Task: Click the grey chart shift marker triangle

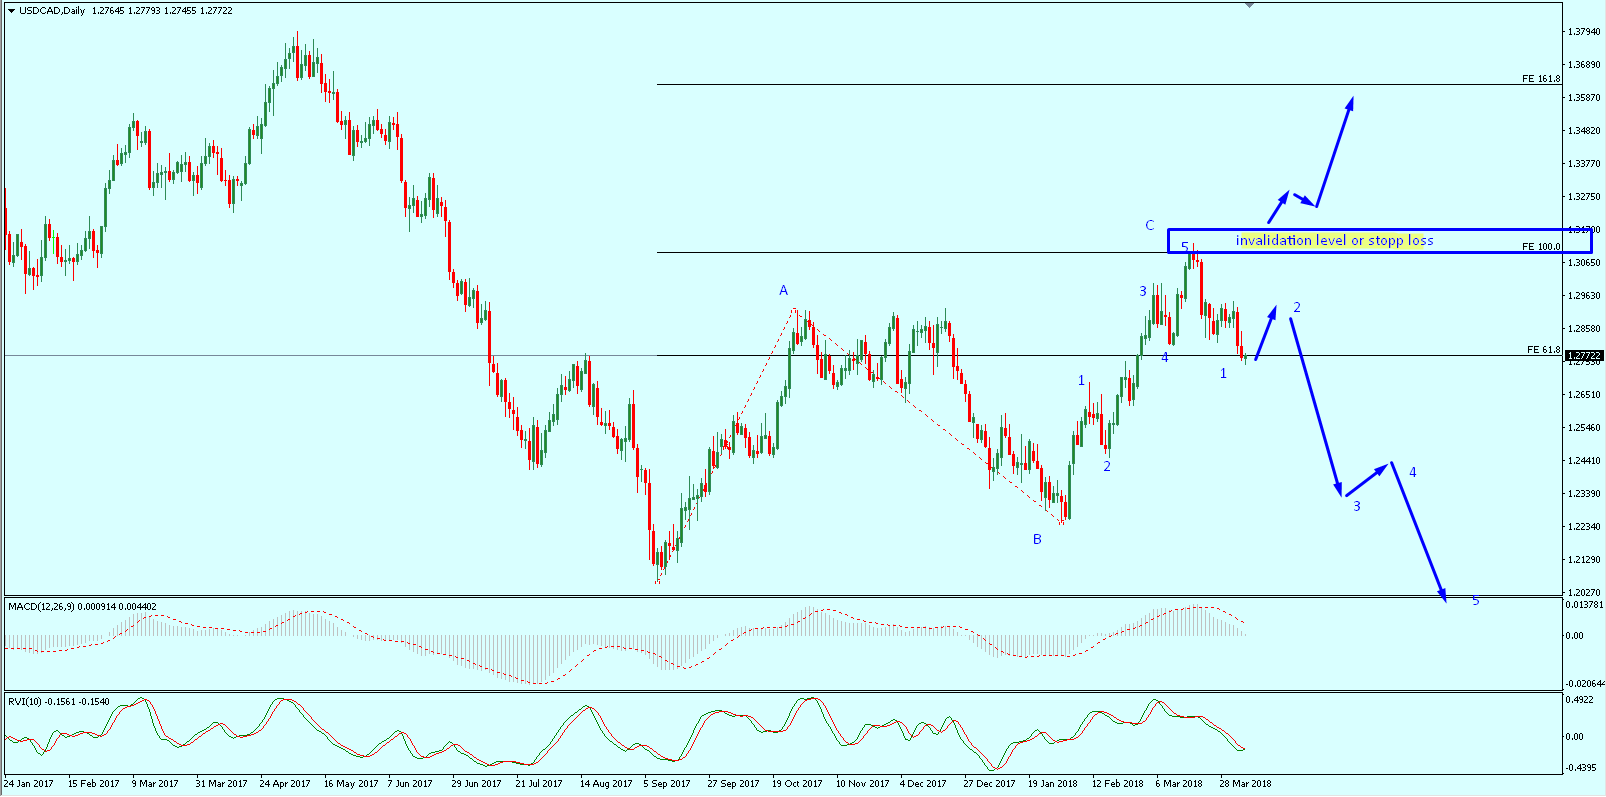Action: click(x=1249, y=6)
